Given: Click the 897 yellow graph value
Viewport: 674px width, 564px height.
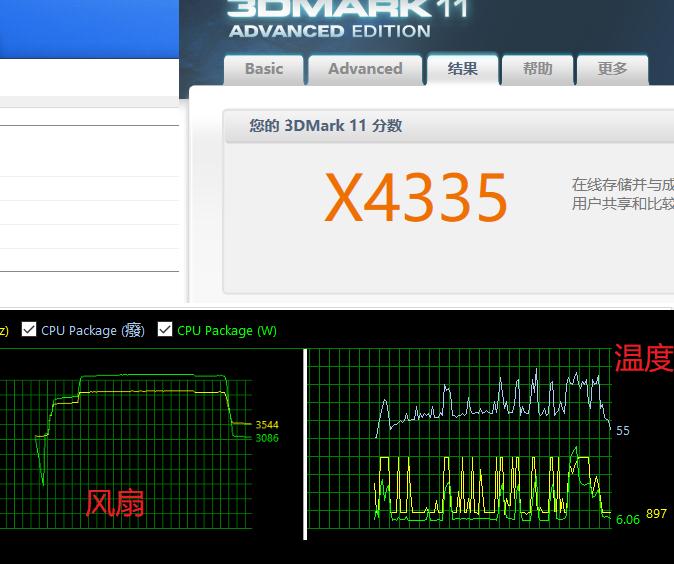Looking at the screenshot, I should pos(656,513).
